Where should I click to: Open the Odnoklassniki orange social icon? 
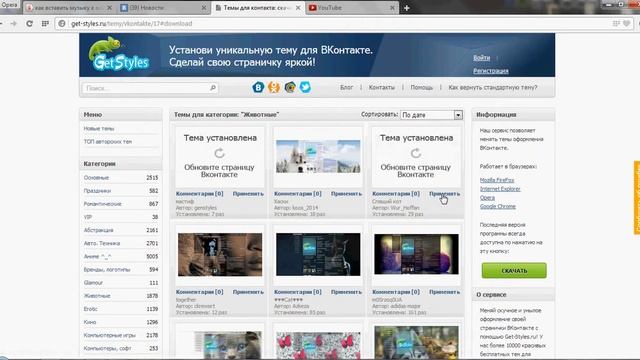point(274,87)
